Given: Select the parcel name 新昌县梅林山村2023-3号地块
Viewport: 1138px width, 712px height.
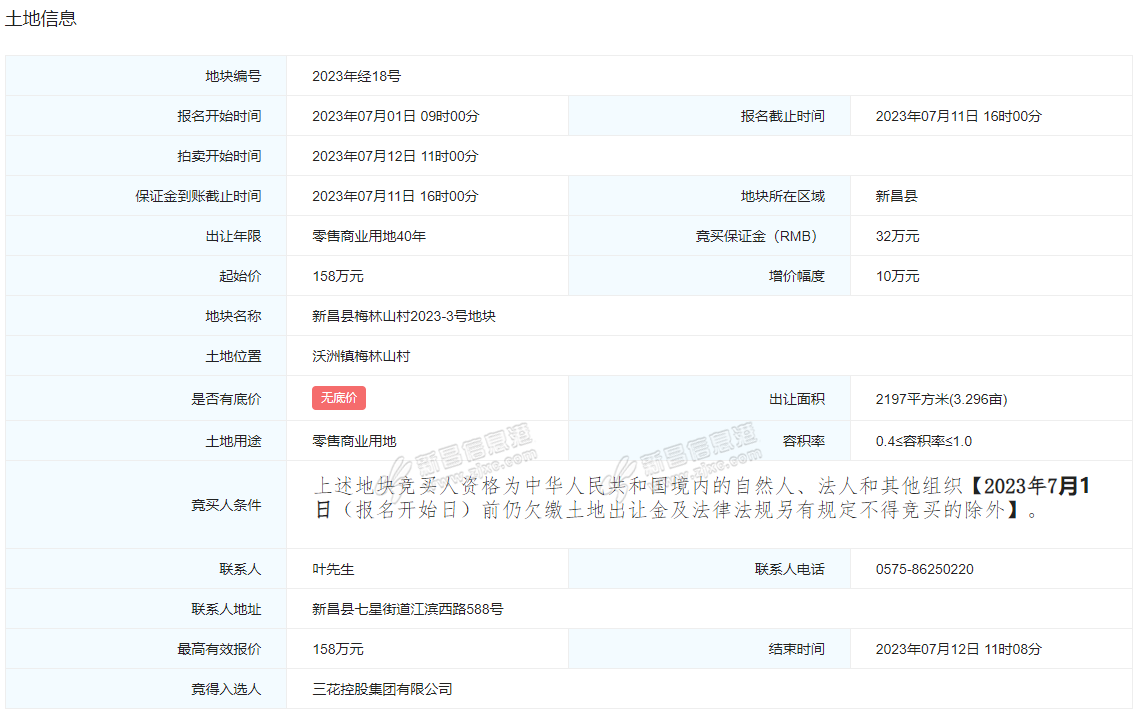Looking at the screenshot, I should [x=404, y=316].
